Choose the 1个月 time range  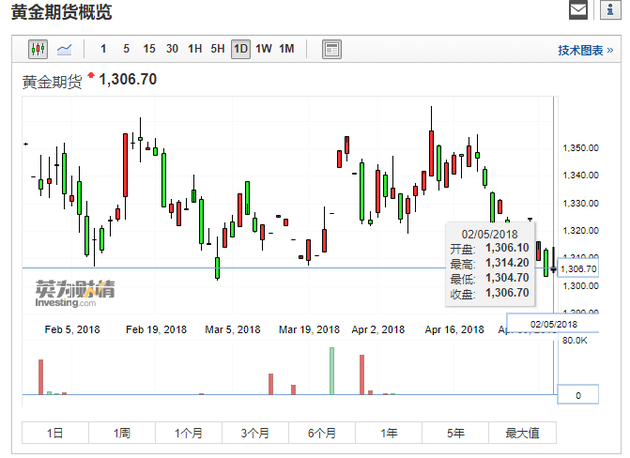(x=188, y=433)
